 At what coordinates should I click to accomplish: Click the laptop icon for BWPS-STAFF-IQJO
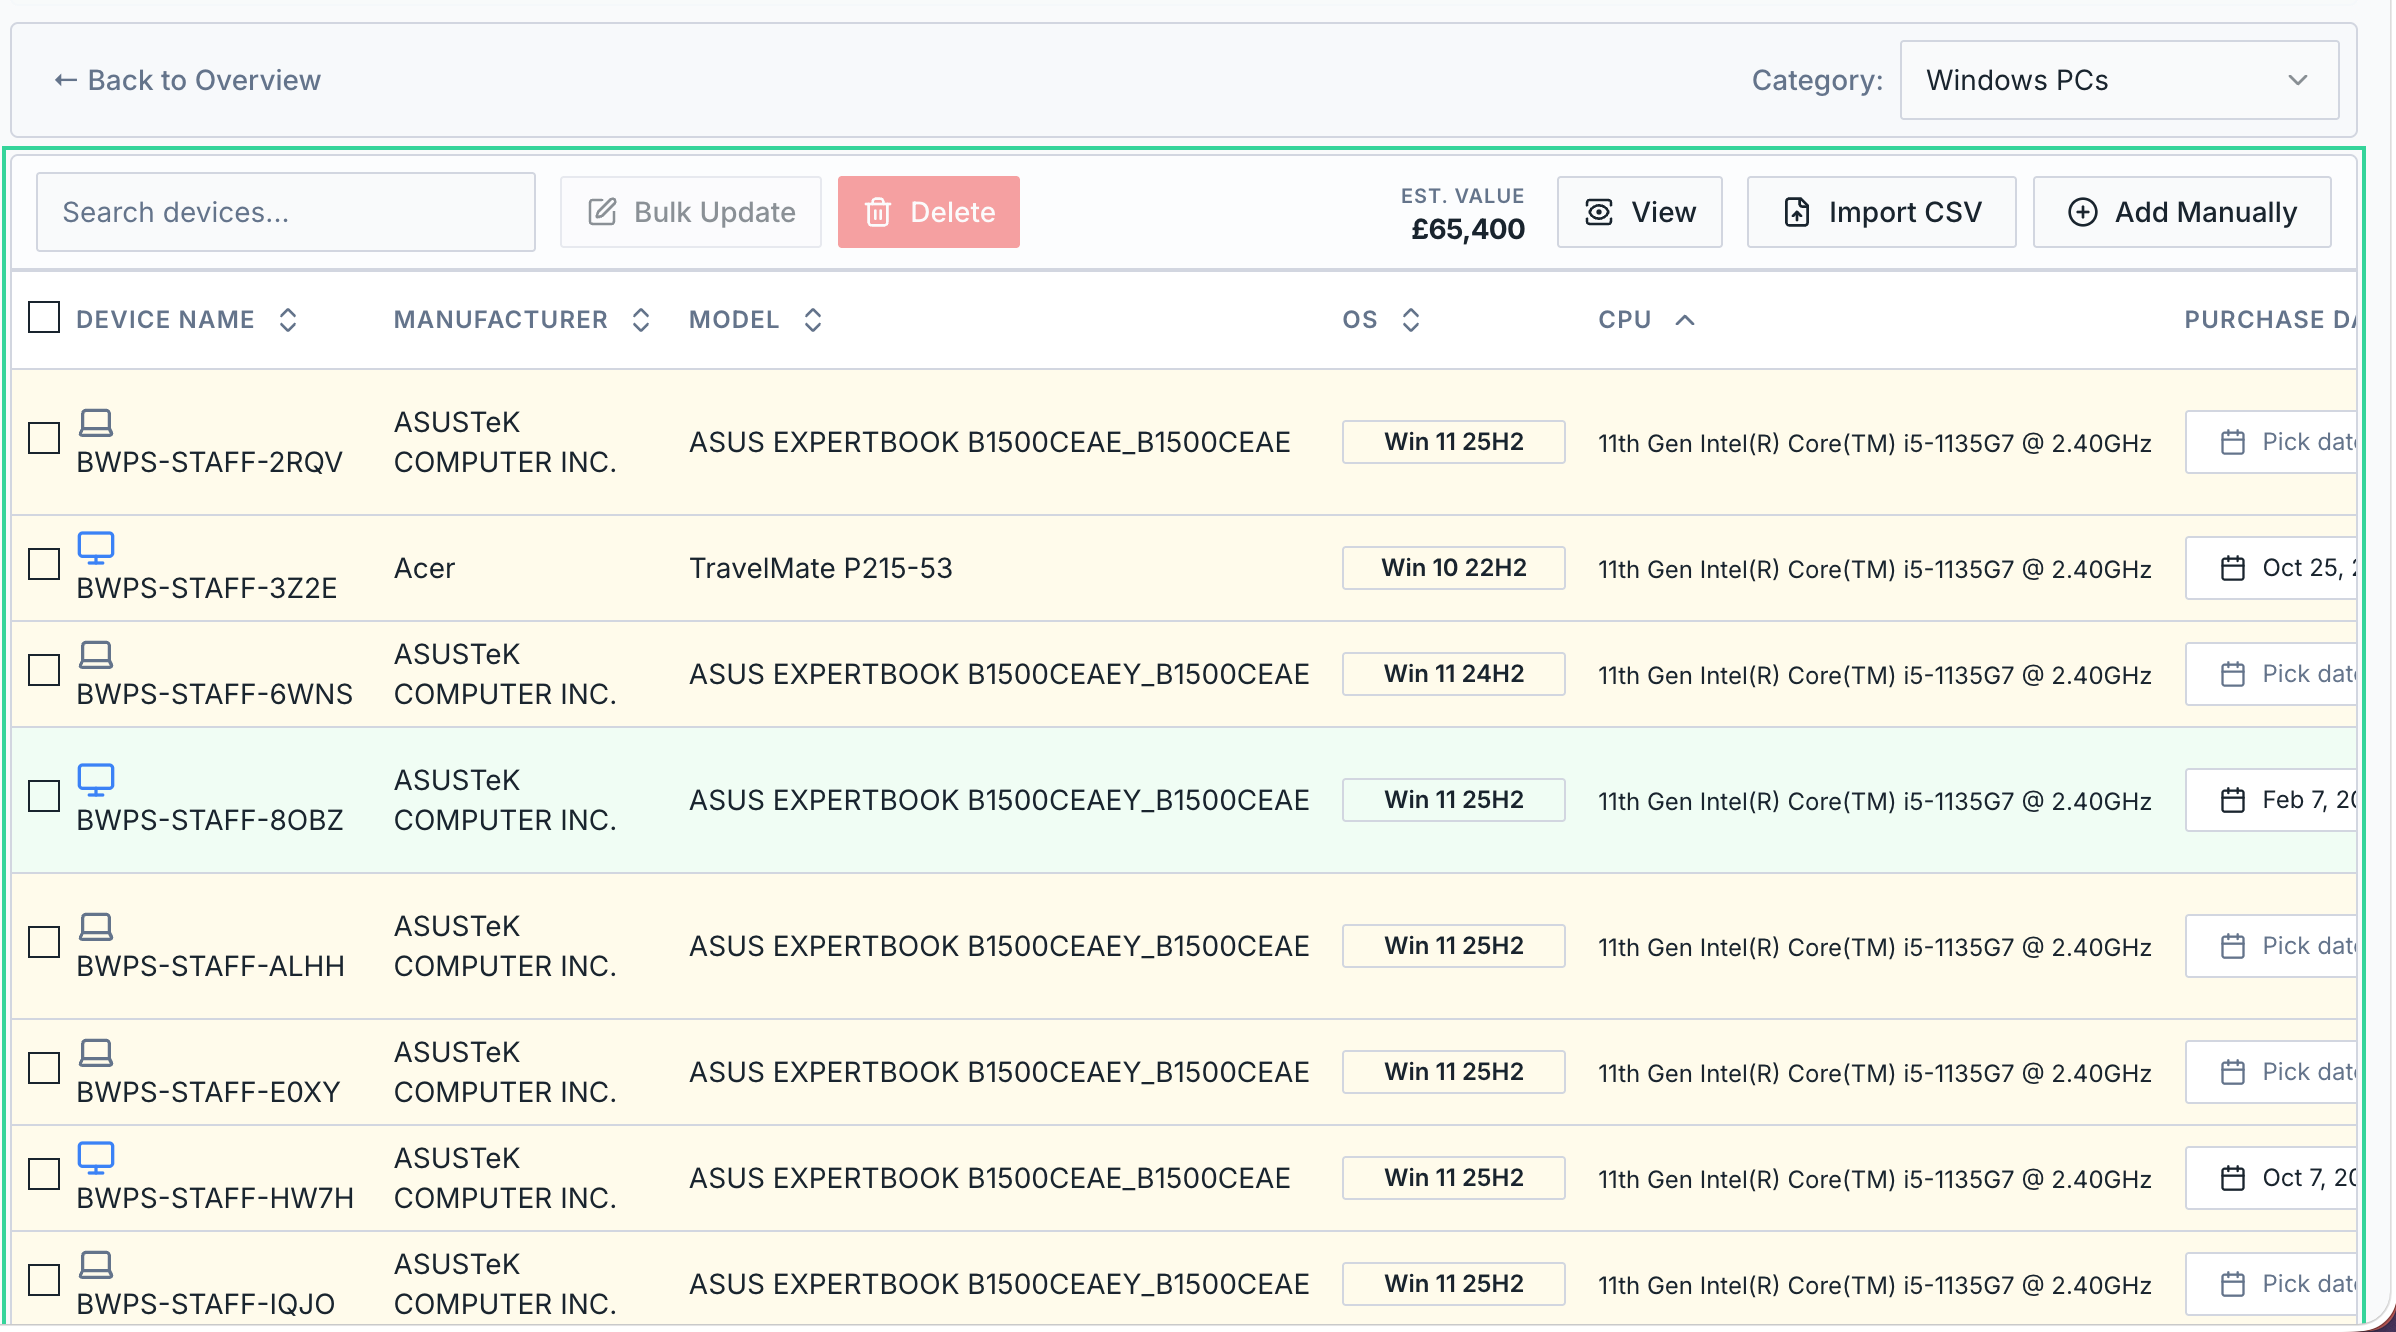96,1265
